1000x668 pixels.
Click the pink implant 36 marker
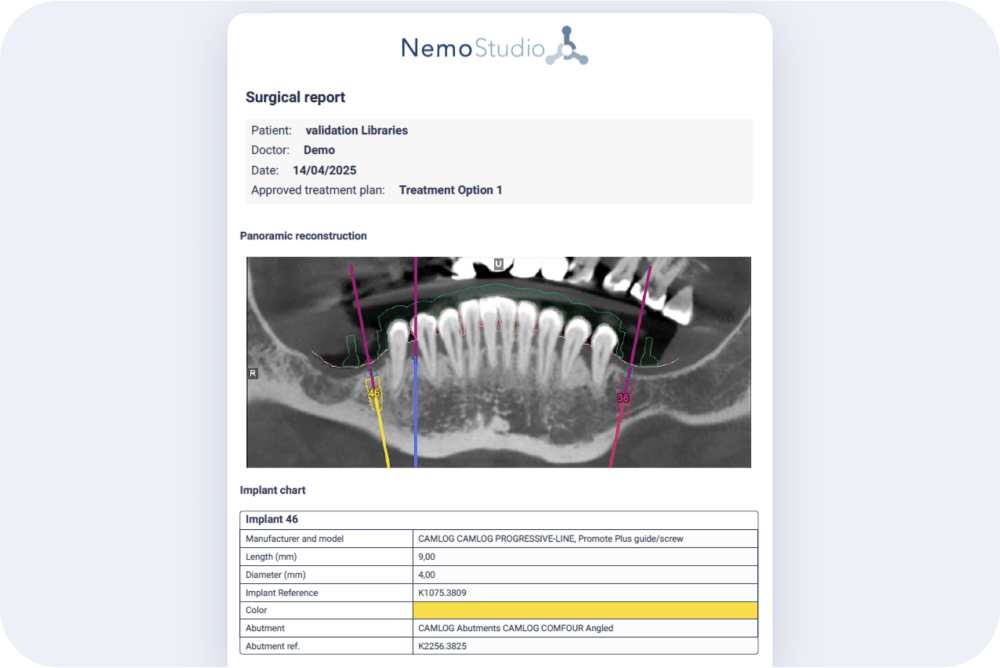point(623,397)
